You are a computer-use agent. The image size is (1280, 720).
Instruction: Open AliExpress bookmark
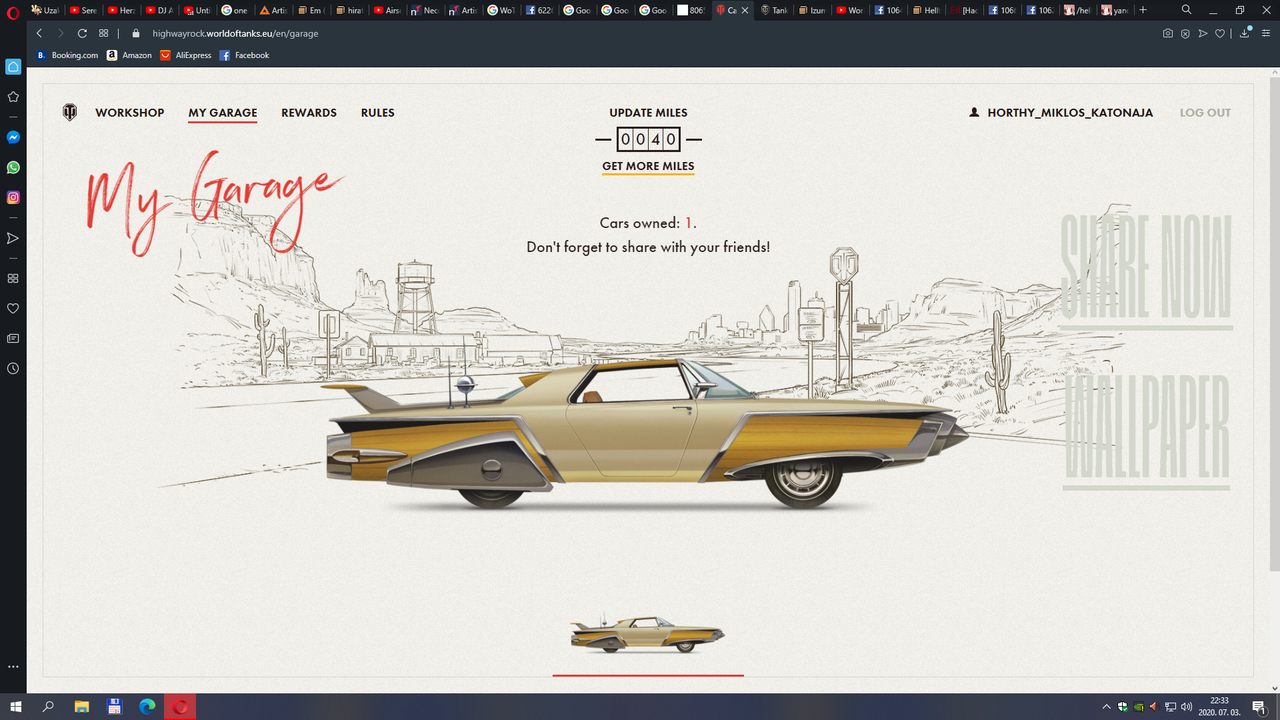pyautogui.click(x=186, y=55)
